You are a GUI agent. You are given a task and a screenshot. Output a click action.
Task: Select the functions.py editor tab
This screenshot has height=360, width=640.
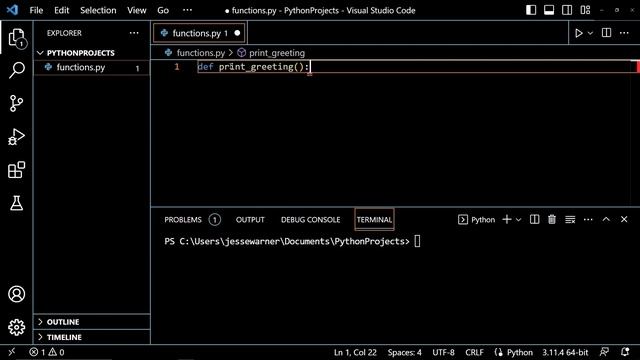(199, 33)
